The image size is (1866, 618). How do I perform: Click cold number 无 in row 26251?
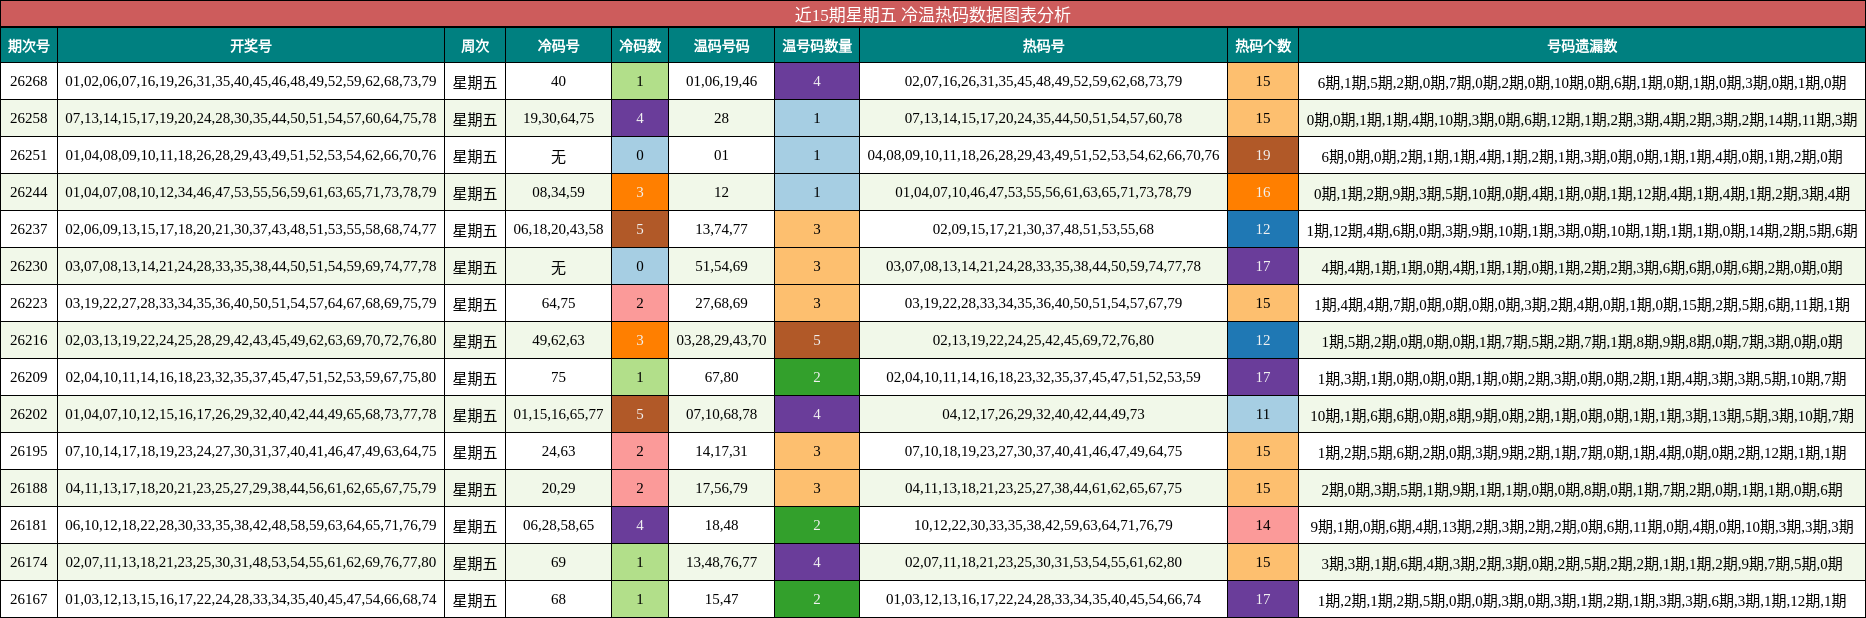pyautogui.click(x=558, y=155)
